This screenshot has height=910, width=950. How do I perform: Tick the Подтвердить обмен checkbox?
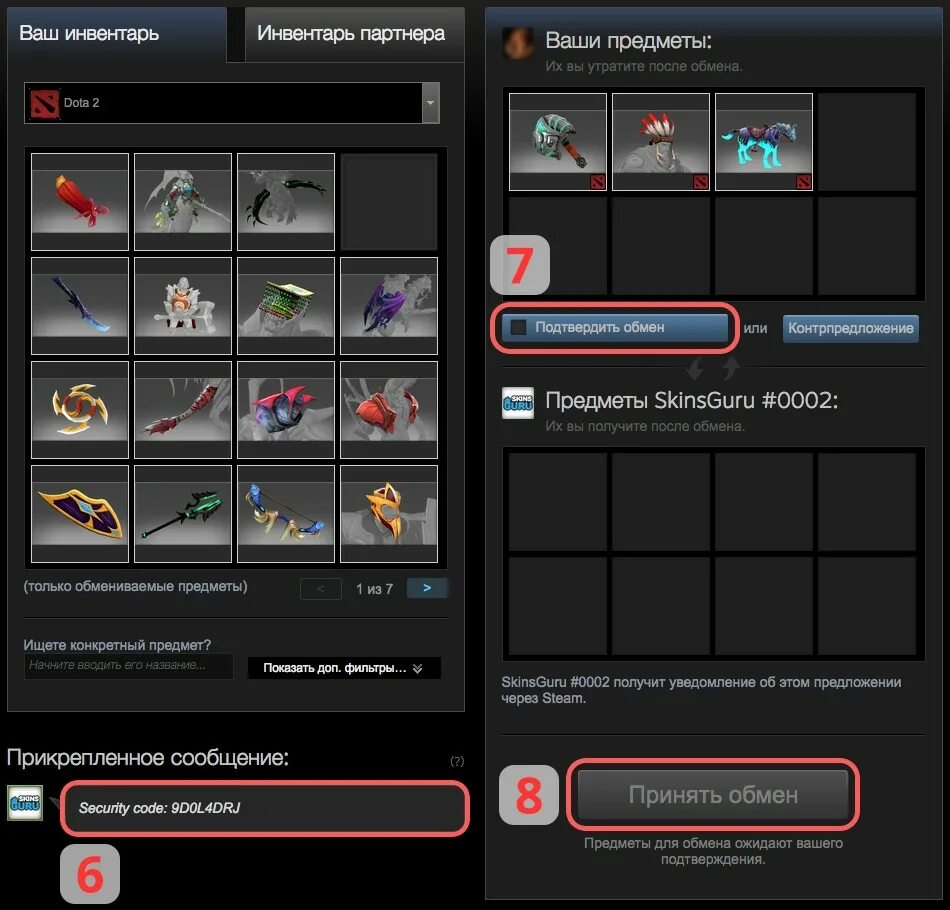coord(519,328)
